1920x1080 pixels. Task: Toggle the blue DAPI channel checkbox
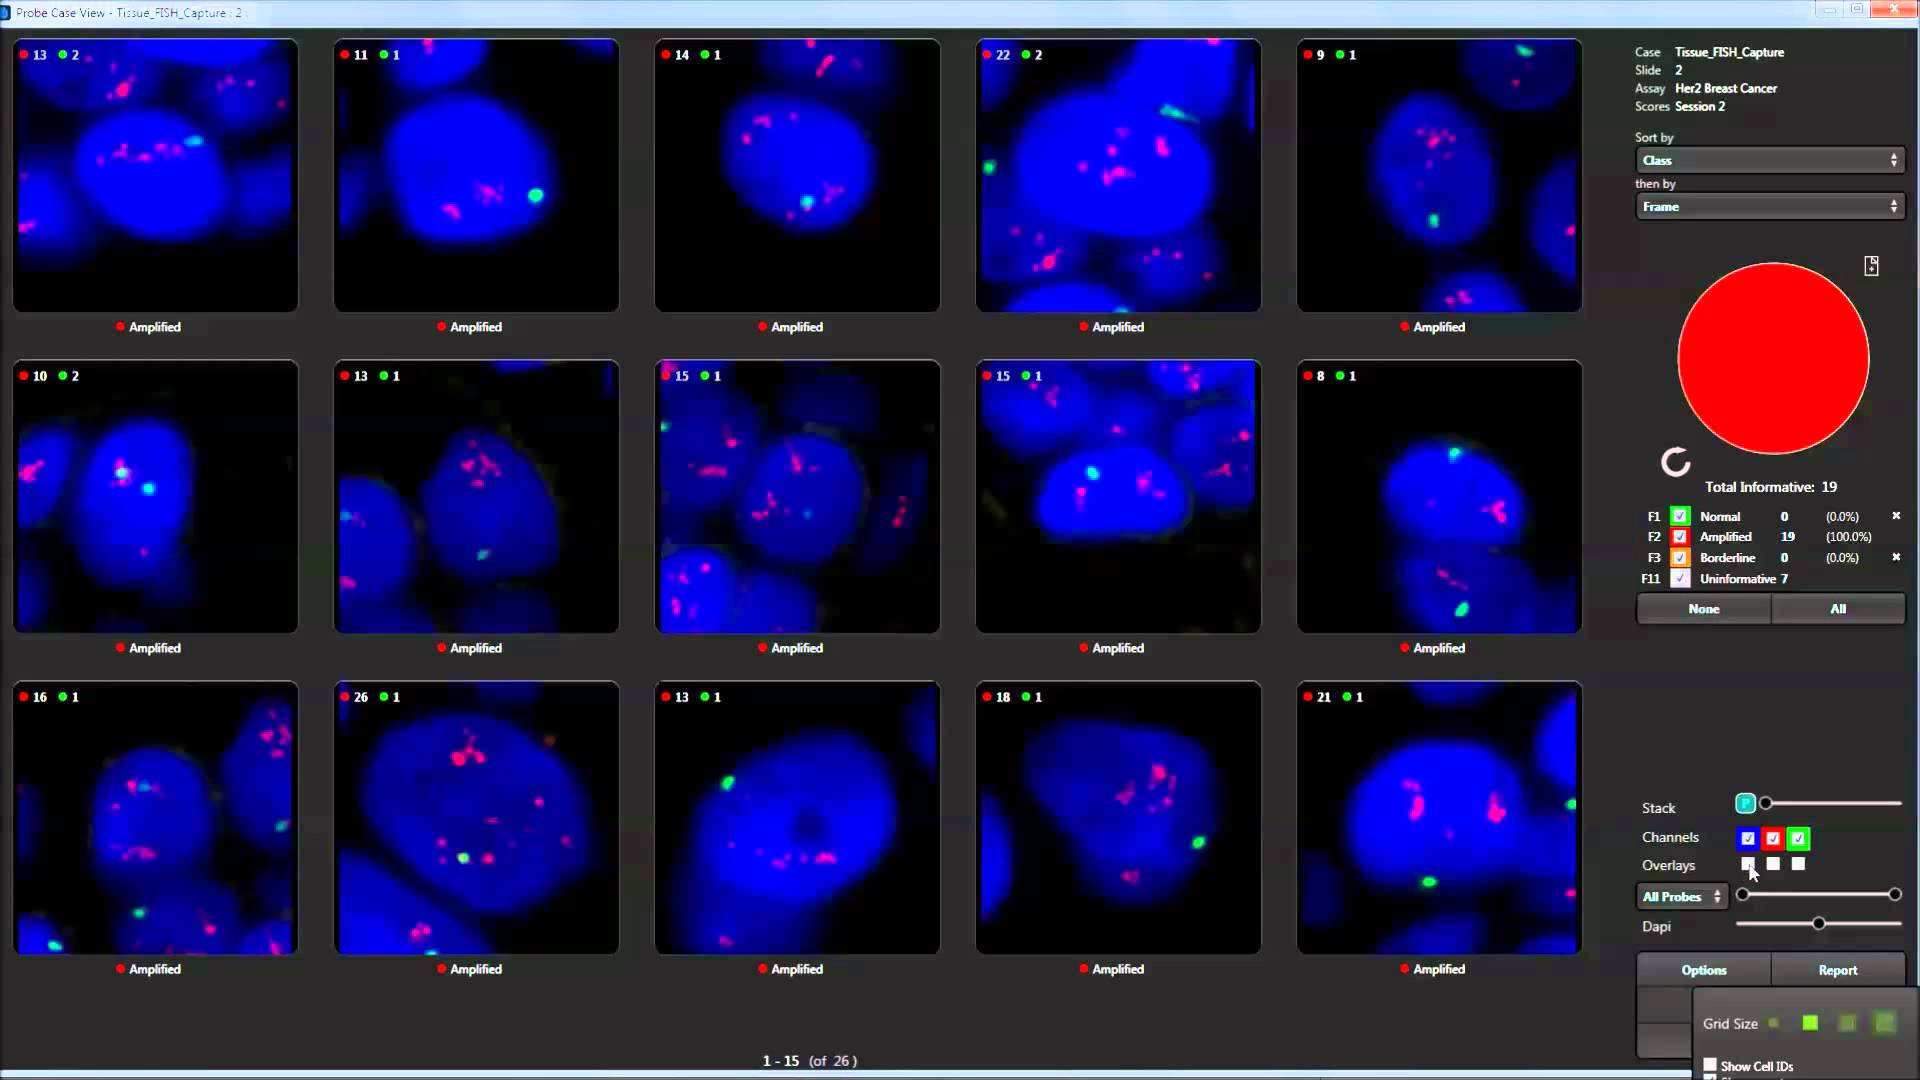1748,838
